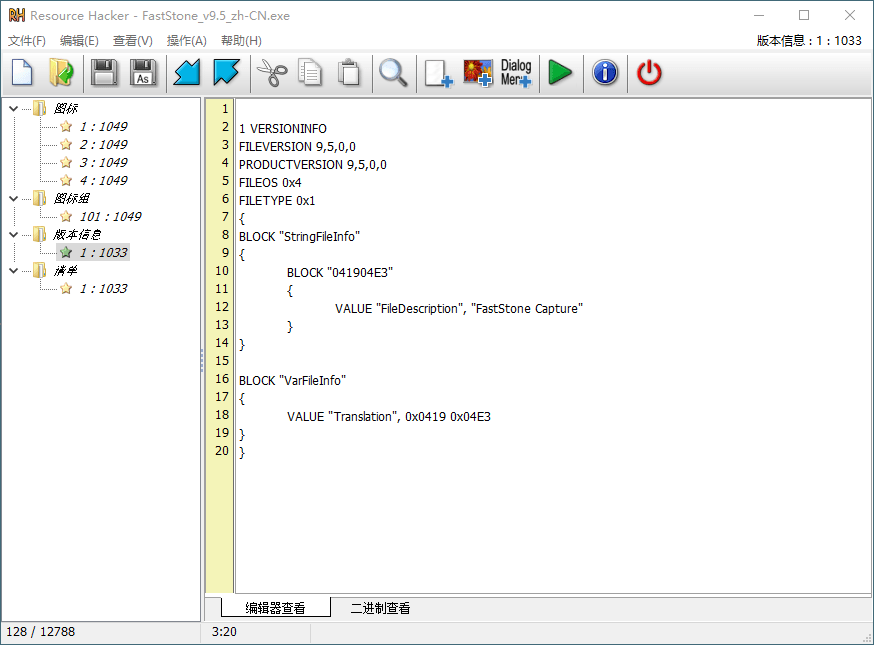Click the 1 VERSIONINFO line
Screen dimensions: 874x645
point(283,129)
